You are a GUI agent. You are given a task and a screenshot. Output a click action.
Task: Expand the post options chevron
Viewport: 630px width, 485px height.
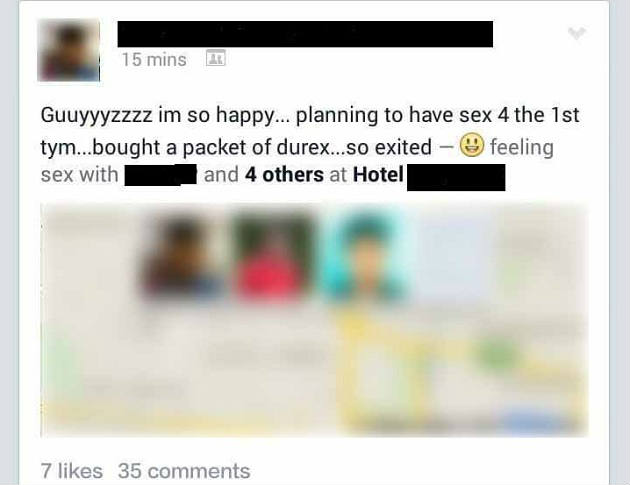coord(577,33)
